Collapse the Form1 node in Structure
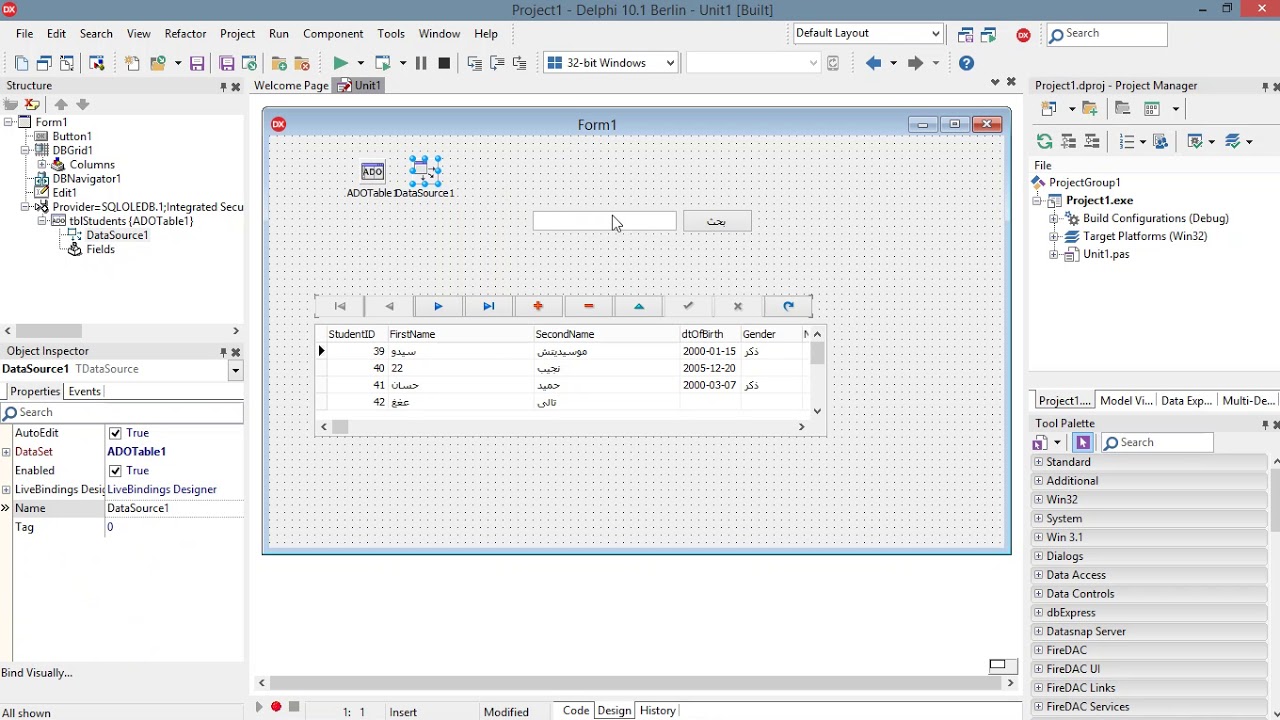The width and height of the screenshot is (1280, 720). coord(8,122)
